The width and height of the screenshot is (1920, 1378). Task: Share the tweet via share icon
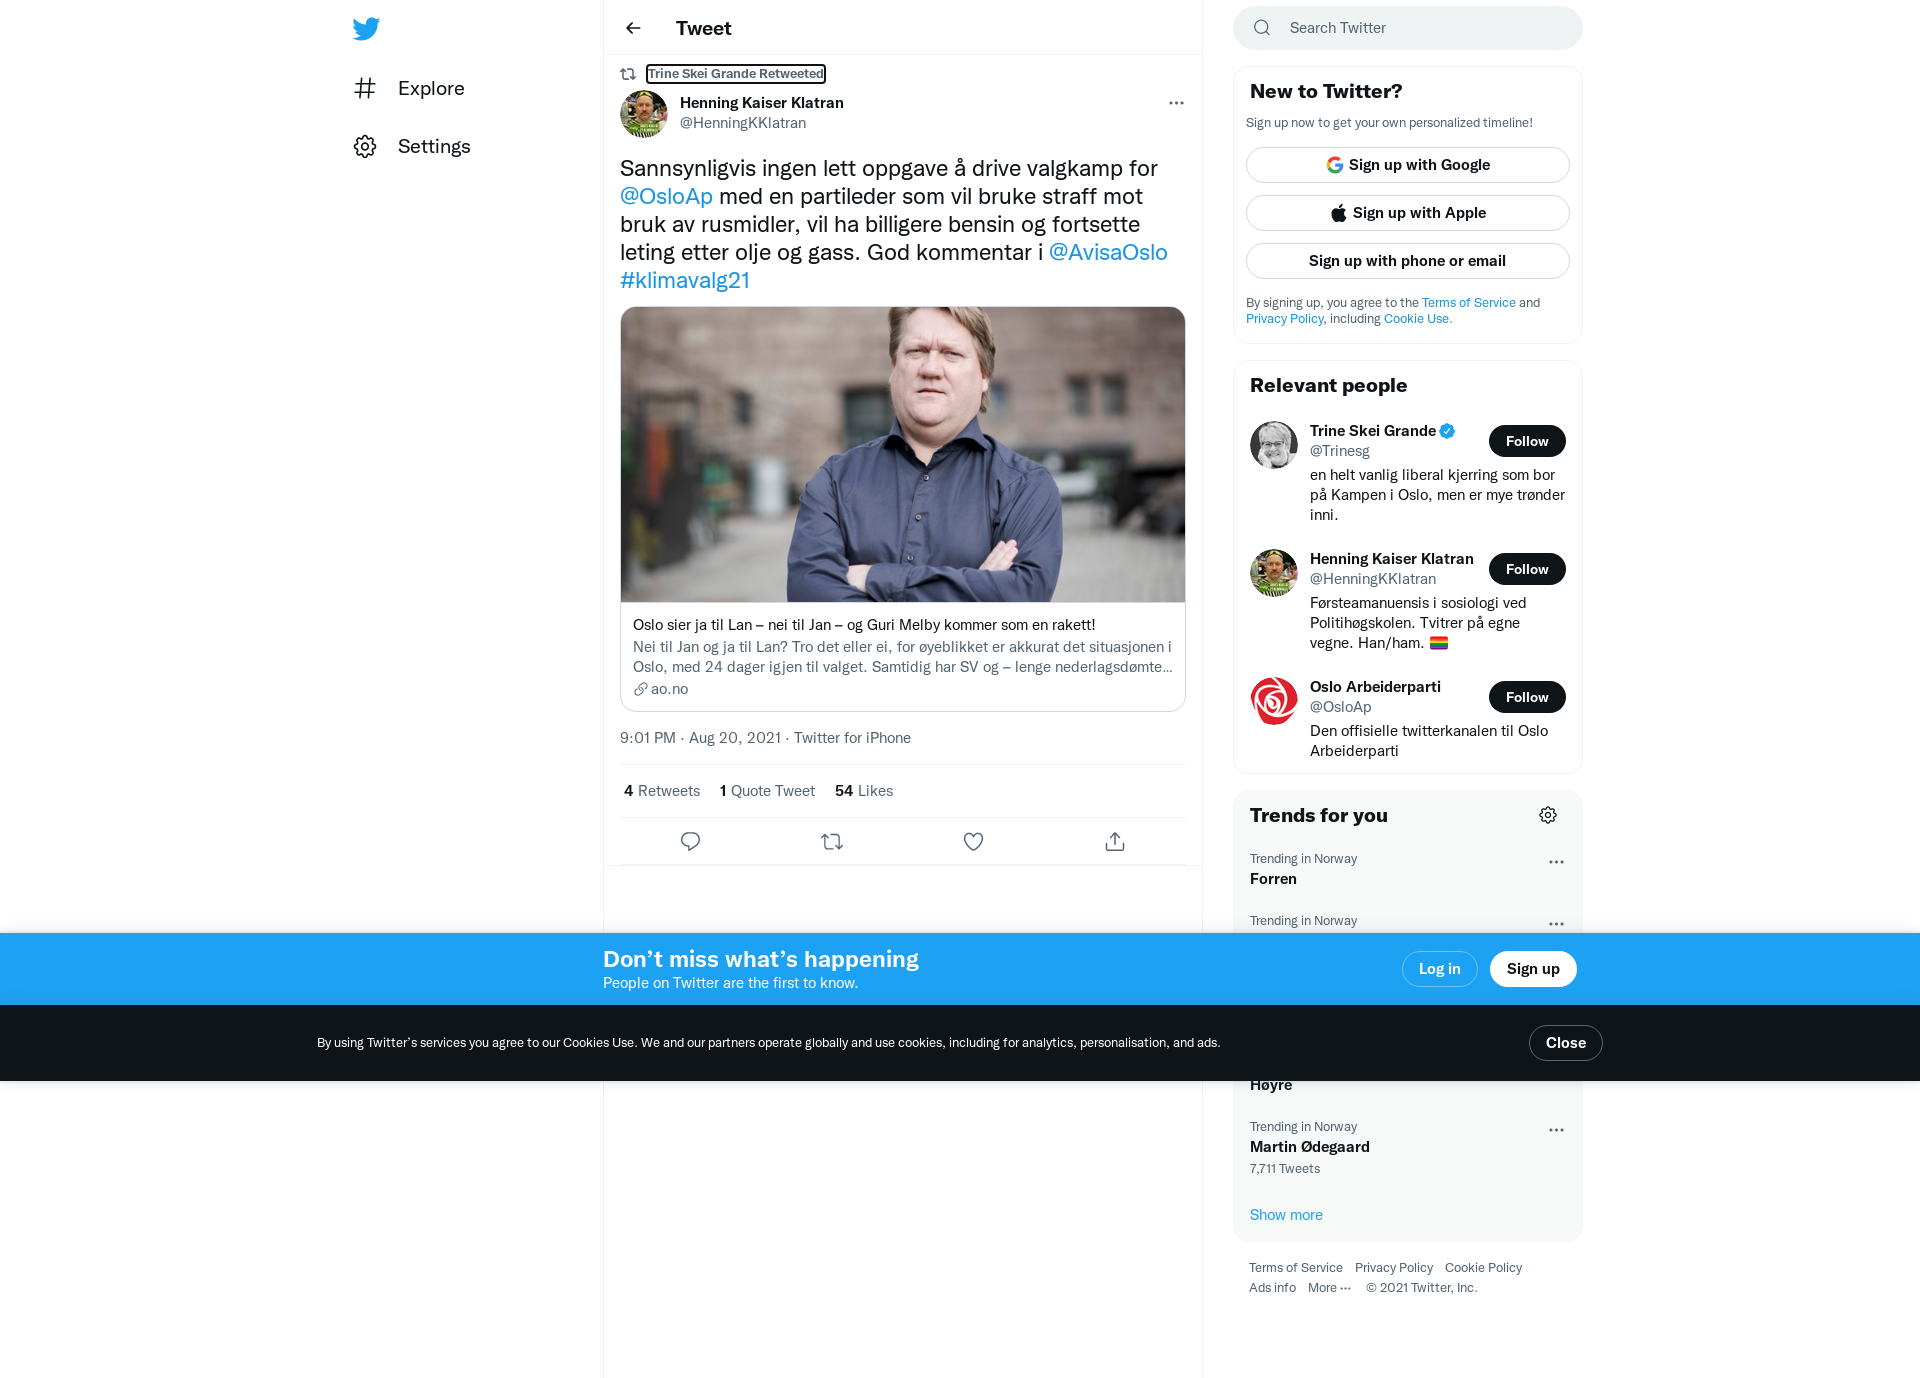[1115, 842]
